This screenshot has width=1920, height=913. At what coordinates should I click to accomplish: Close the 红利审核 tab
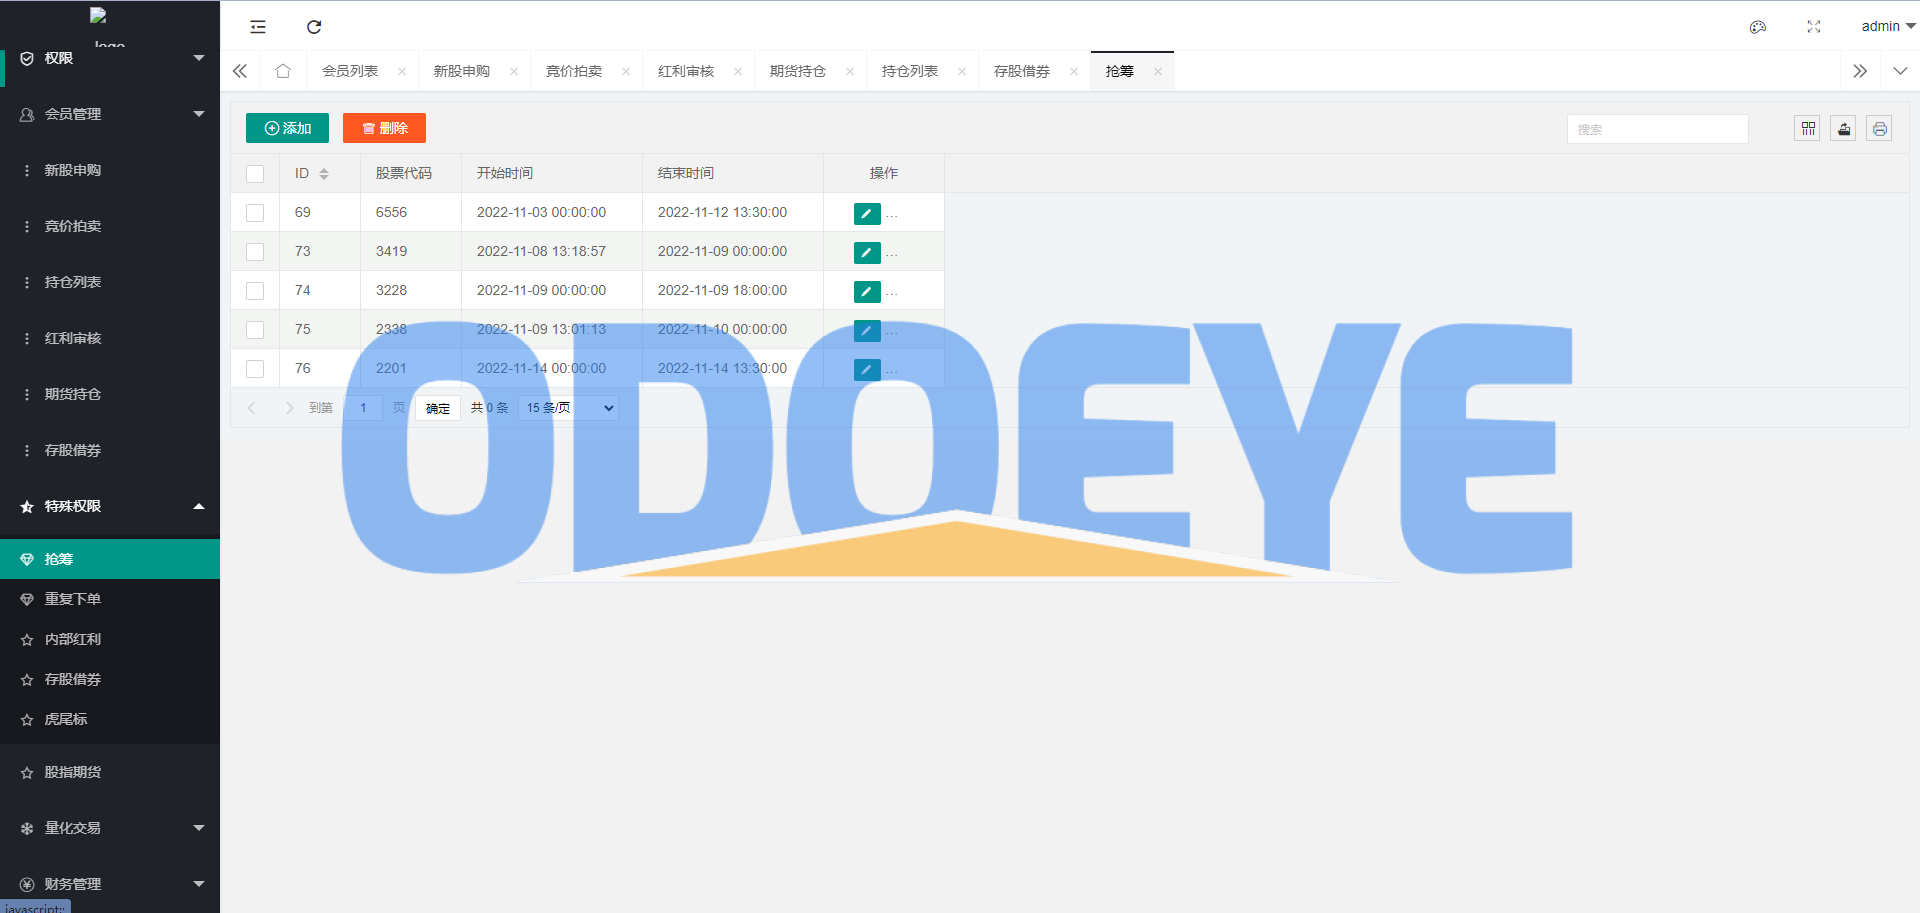738,71
